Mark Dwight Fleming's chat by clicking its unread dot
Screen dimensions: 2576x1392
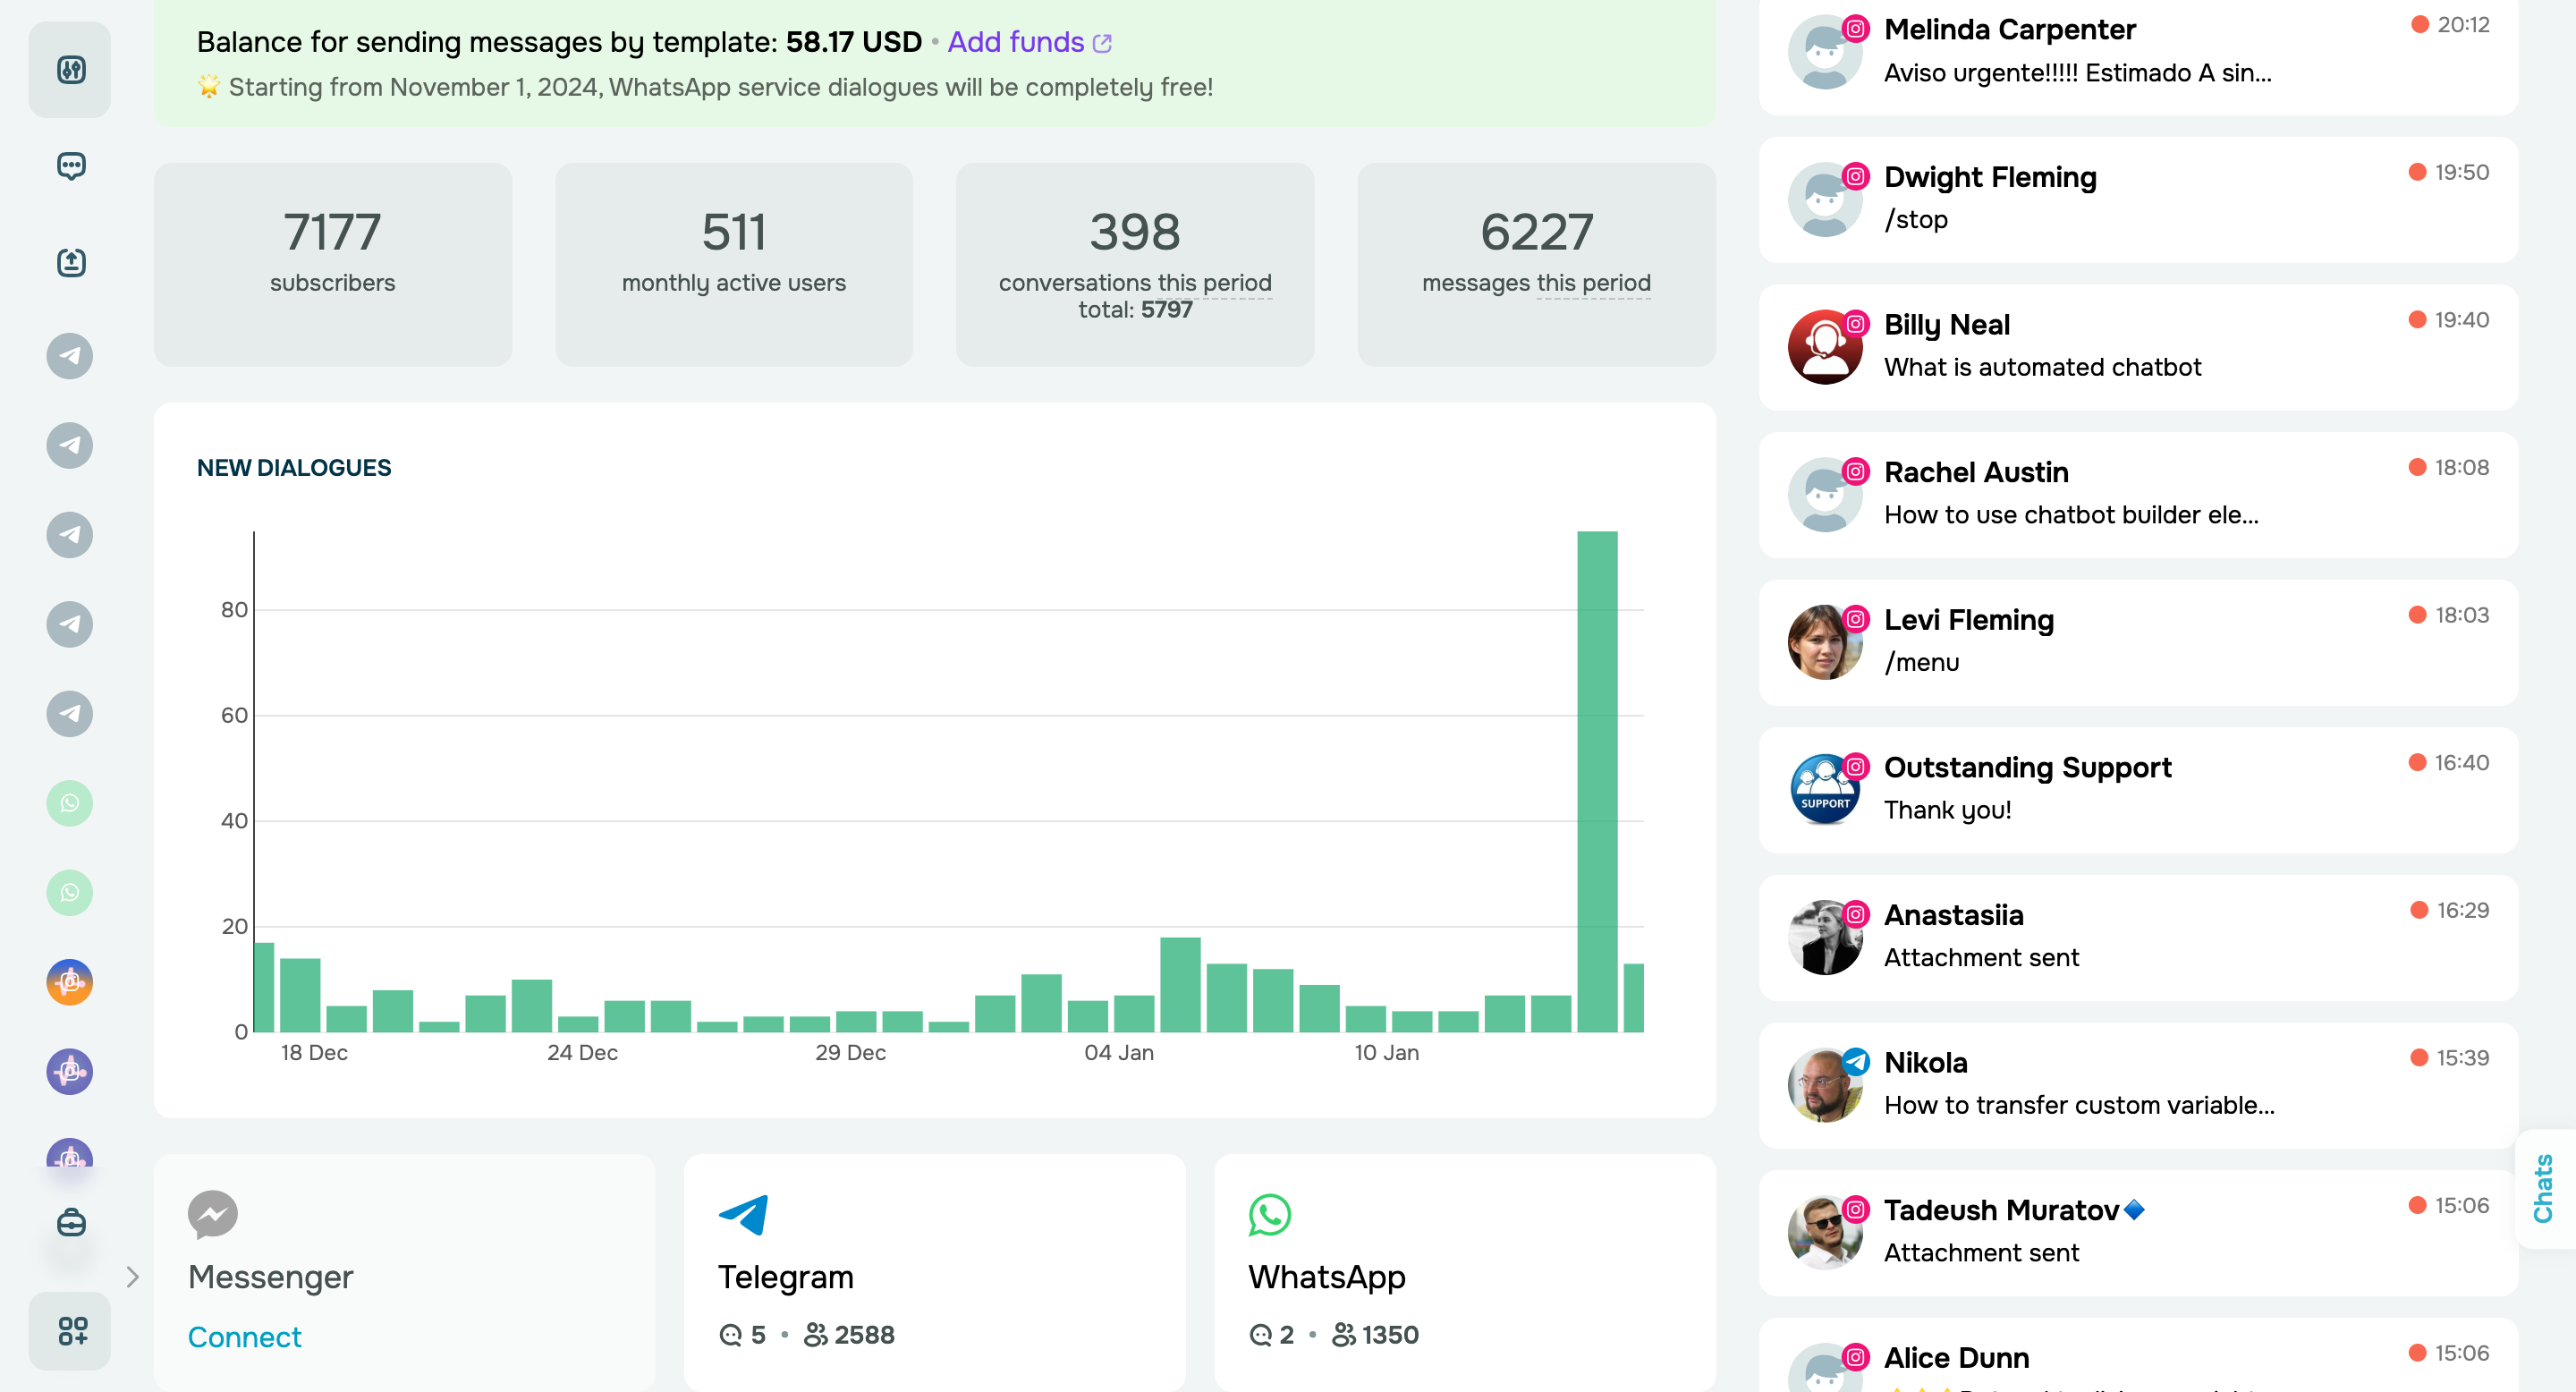pyautogui.click(x=2418, y=171)
